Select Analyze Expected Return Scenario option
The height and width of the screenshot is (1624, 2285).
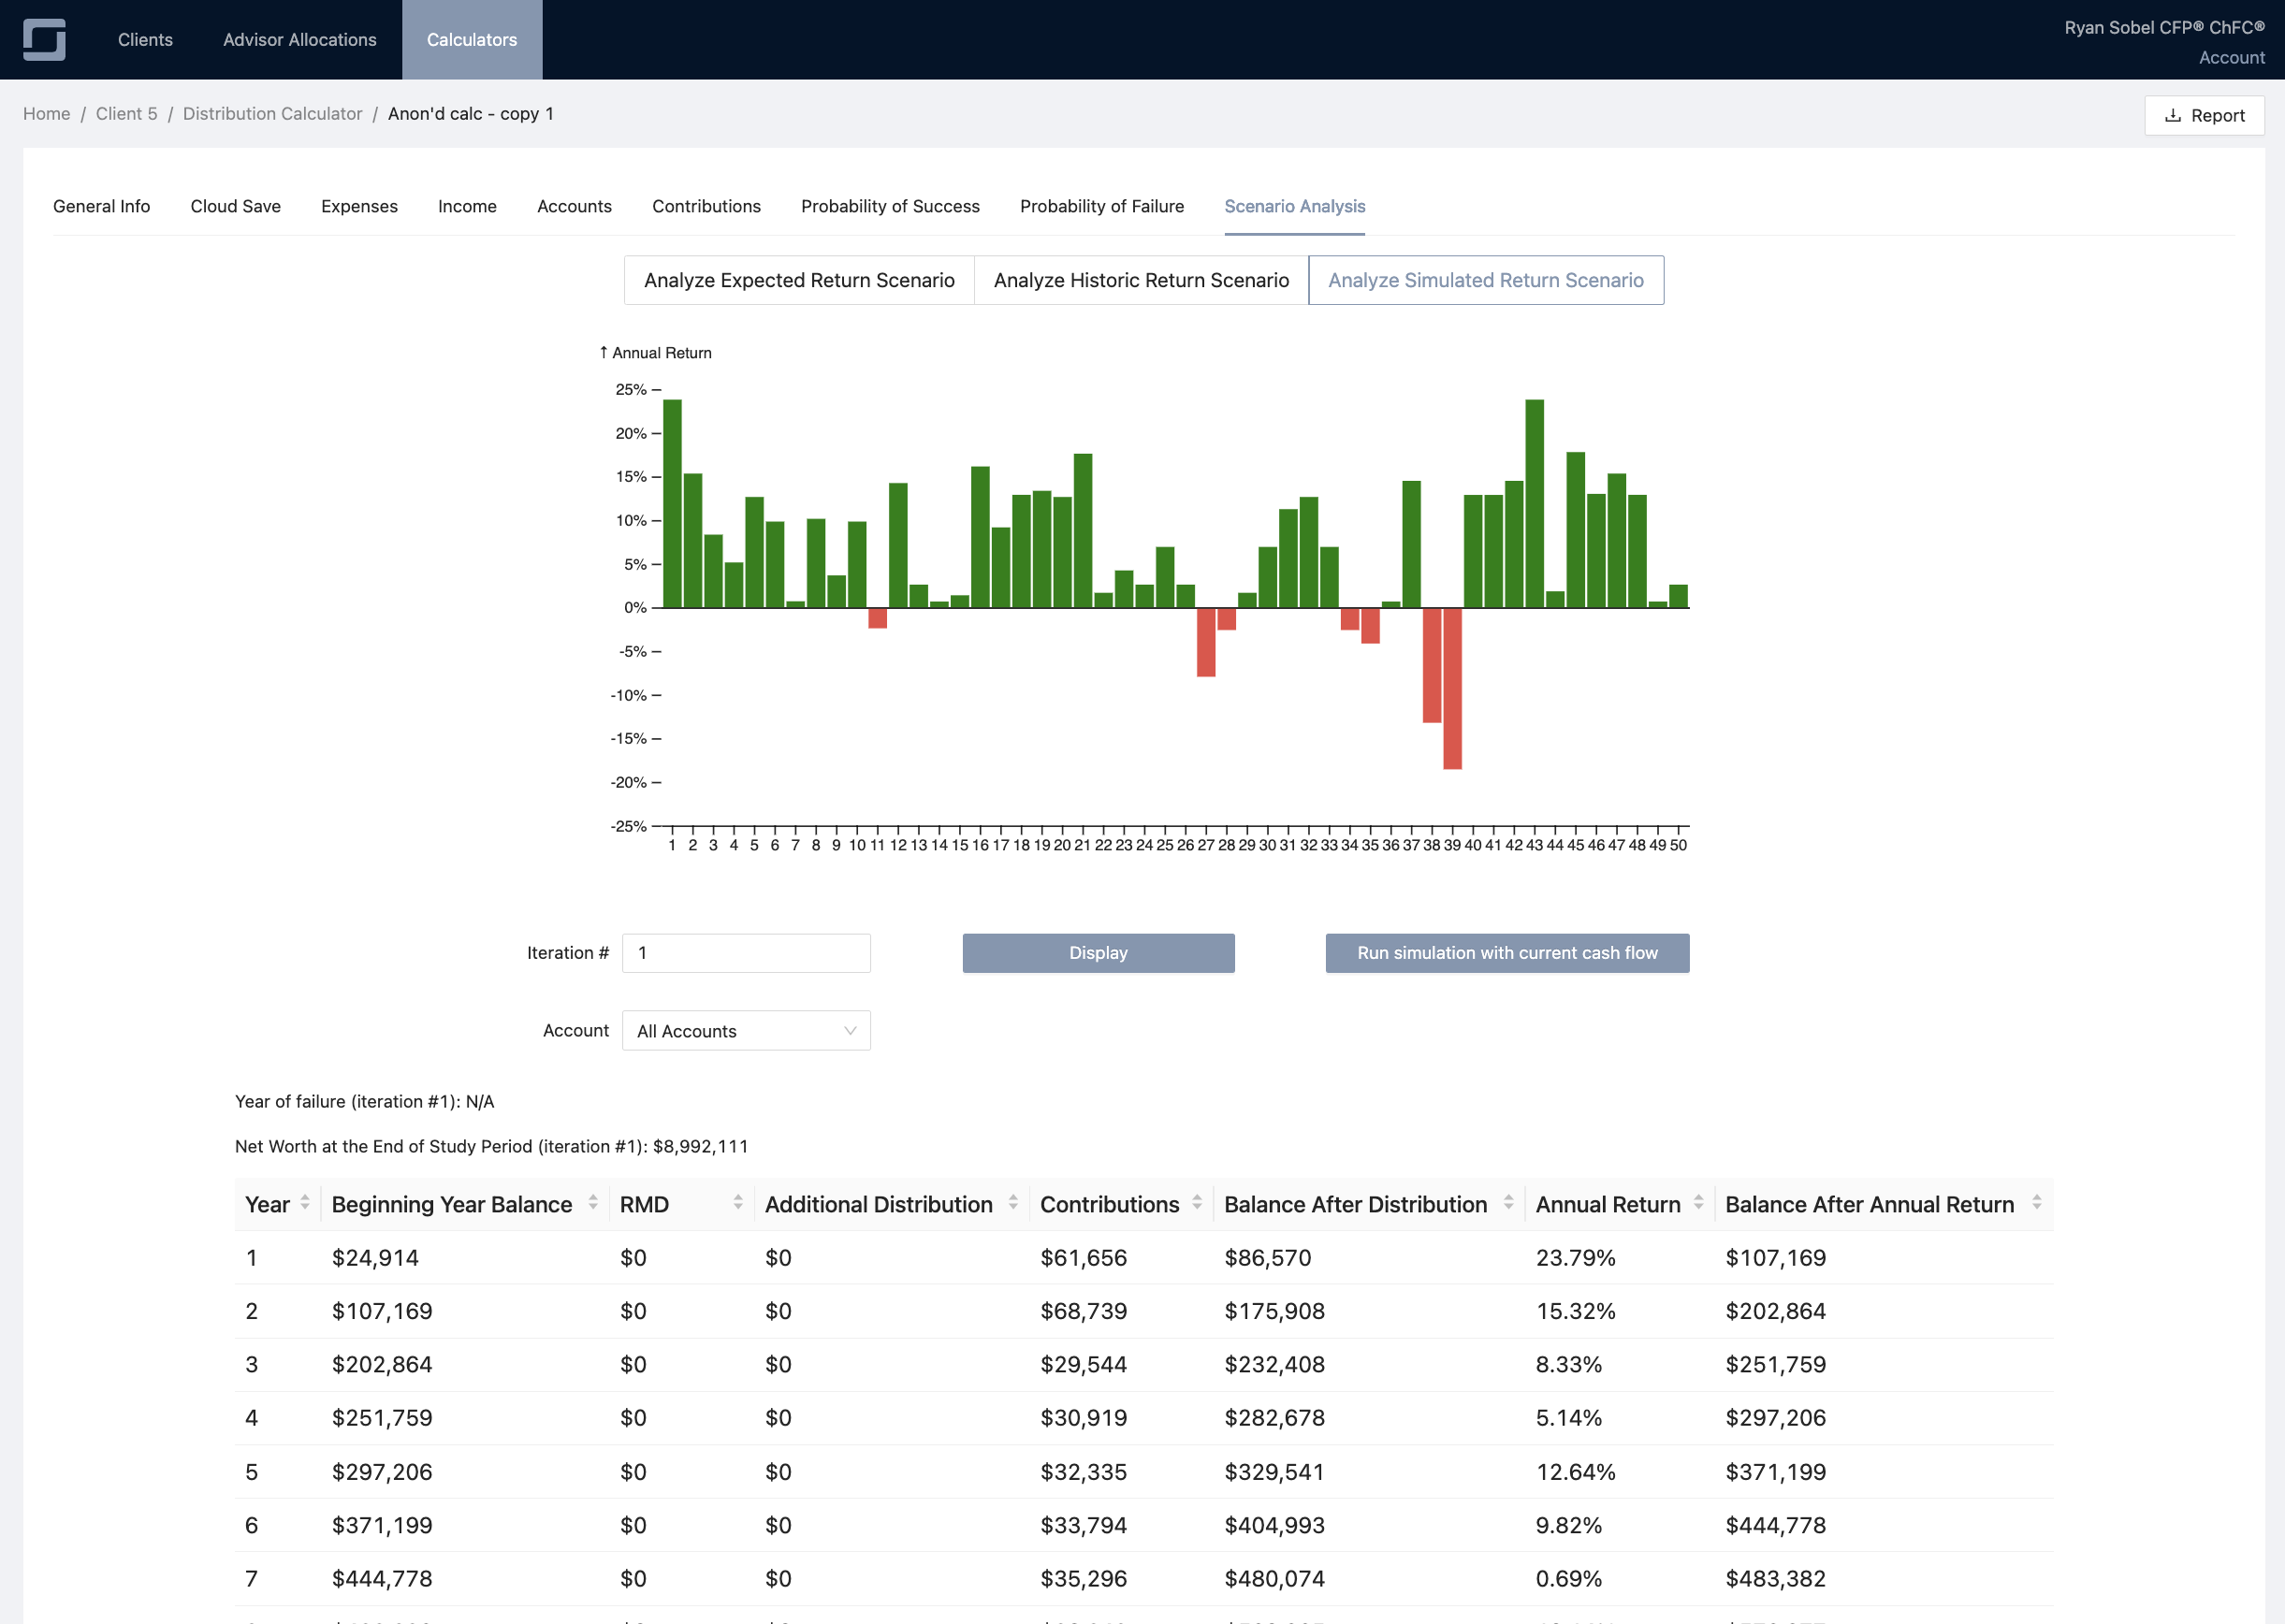click(x=799, y=280)
